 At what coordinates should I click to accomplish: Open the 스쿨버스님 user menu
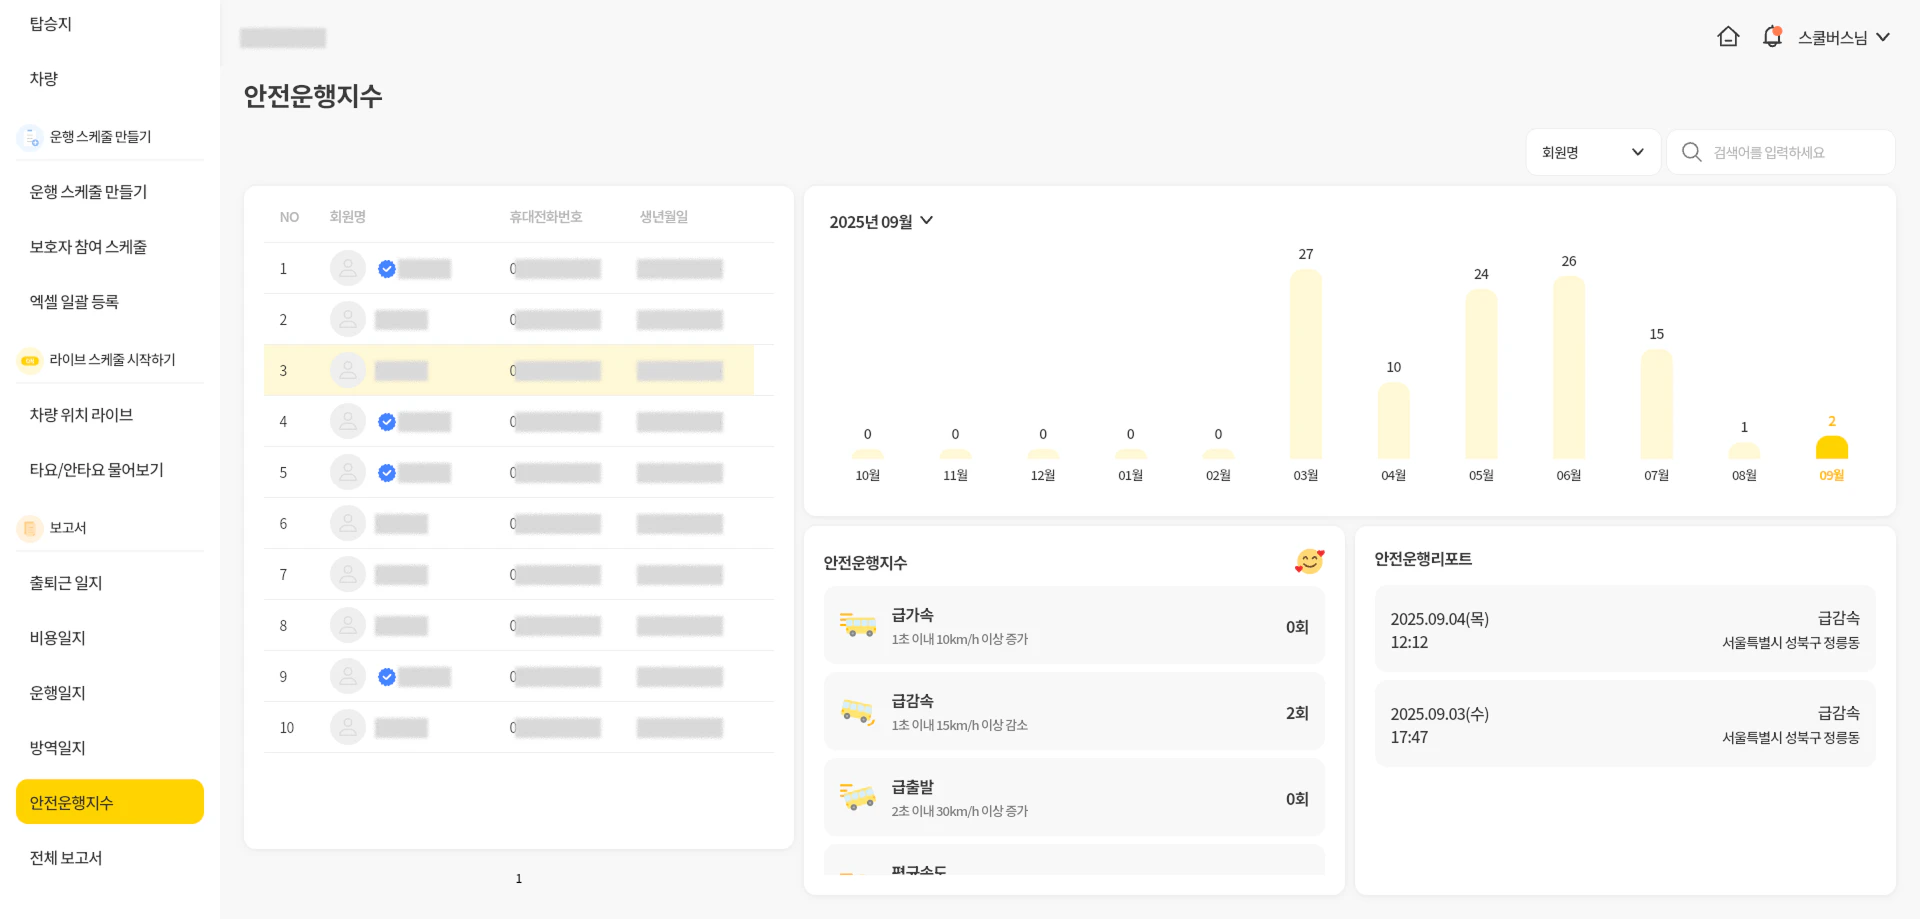coord(1843,37)
